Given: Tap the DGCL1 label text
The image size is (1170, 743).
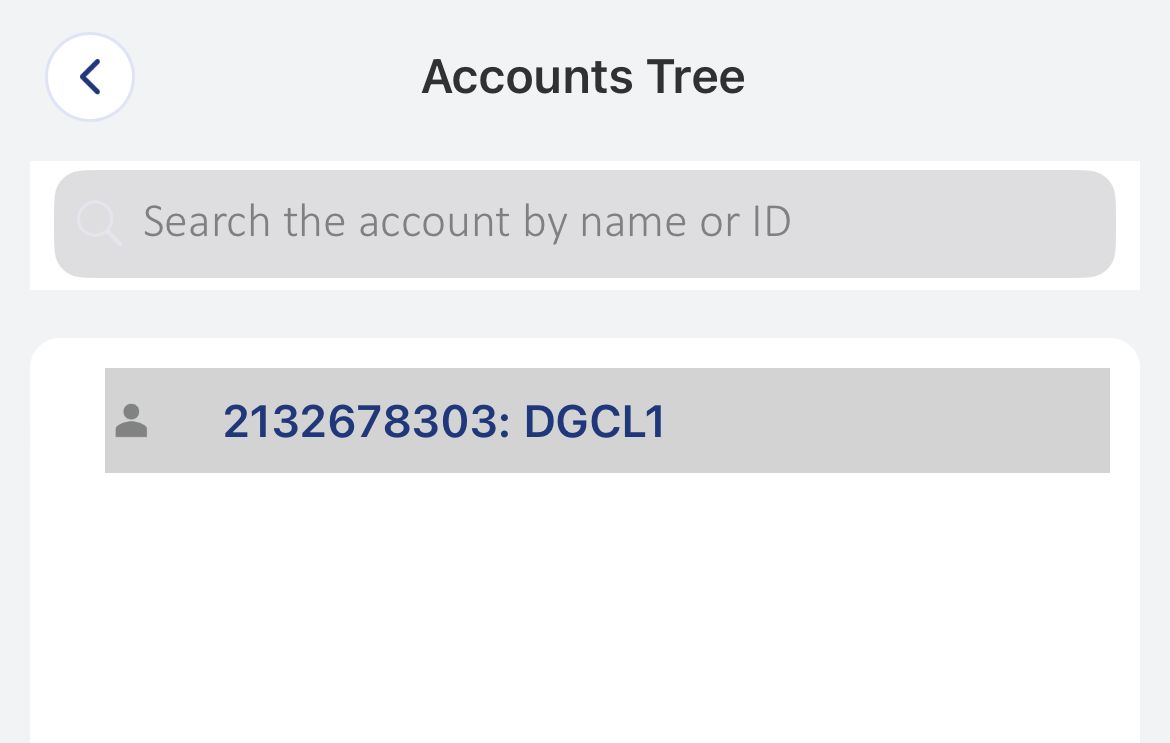Looking at the screenshot, I should [595, 422].
